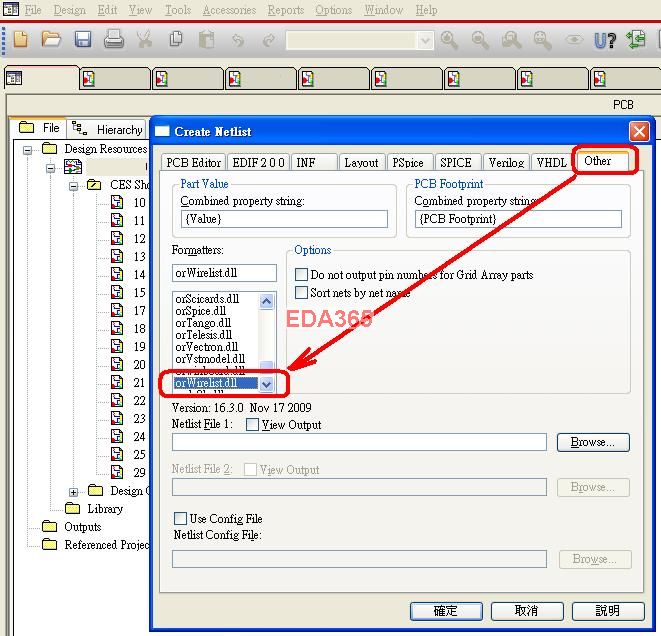Switch to the Verilog netlist tab
Screen dimensions: 661x636
click(506, 162)
